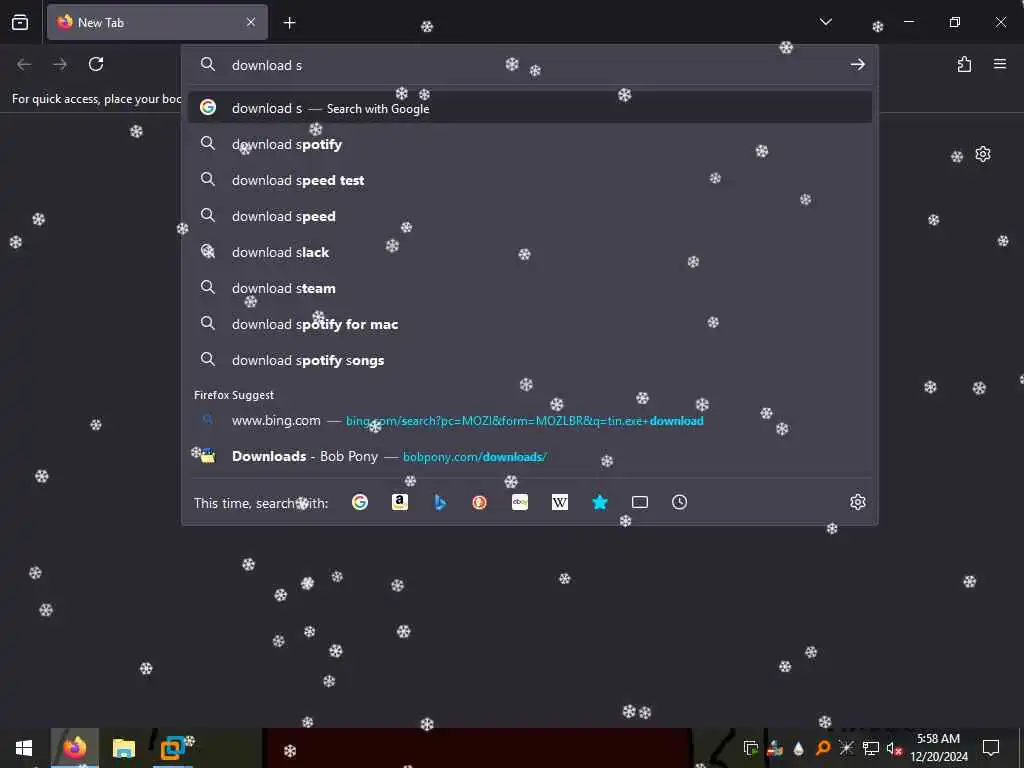
Task: Search this time with Amazon icon
Action: (400, 502)
